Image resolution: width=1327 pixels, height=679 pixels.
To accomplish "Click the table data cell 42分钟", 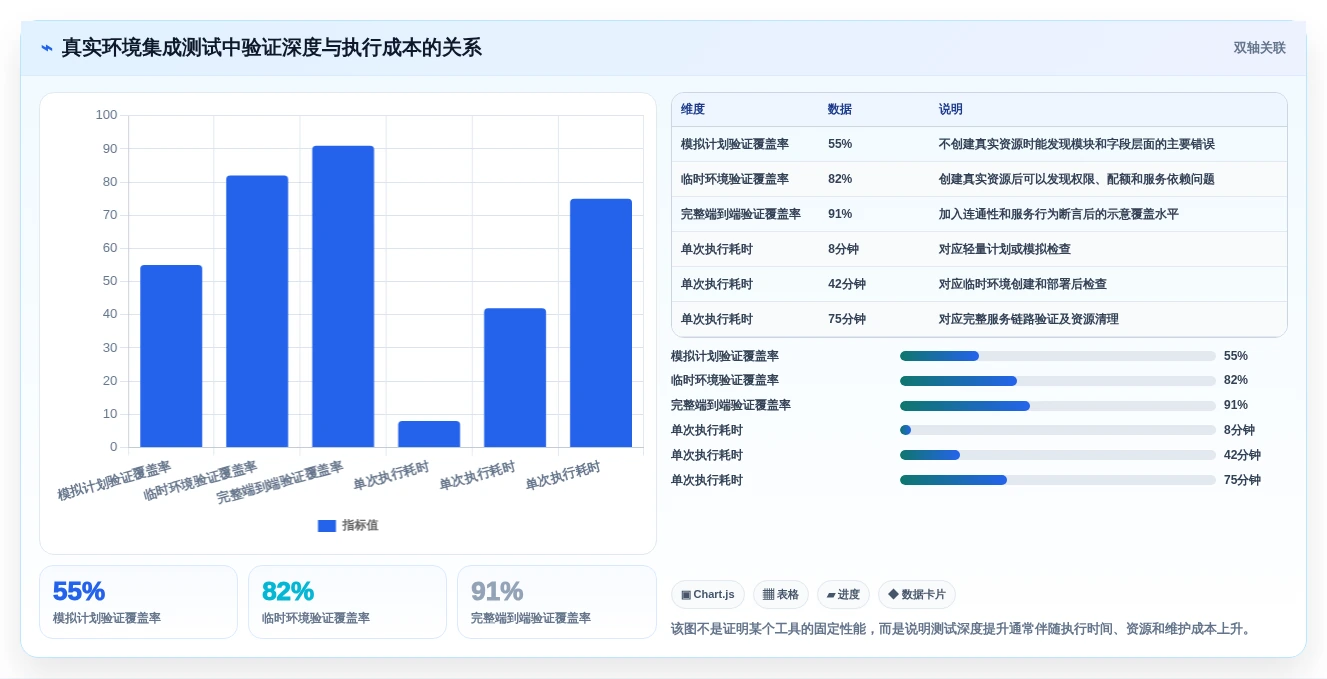I will pos(847,284).
